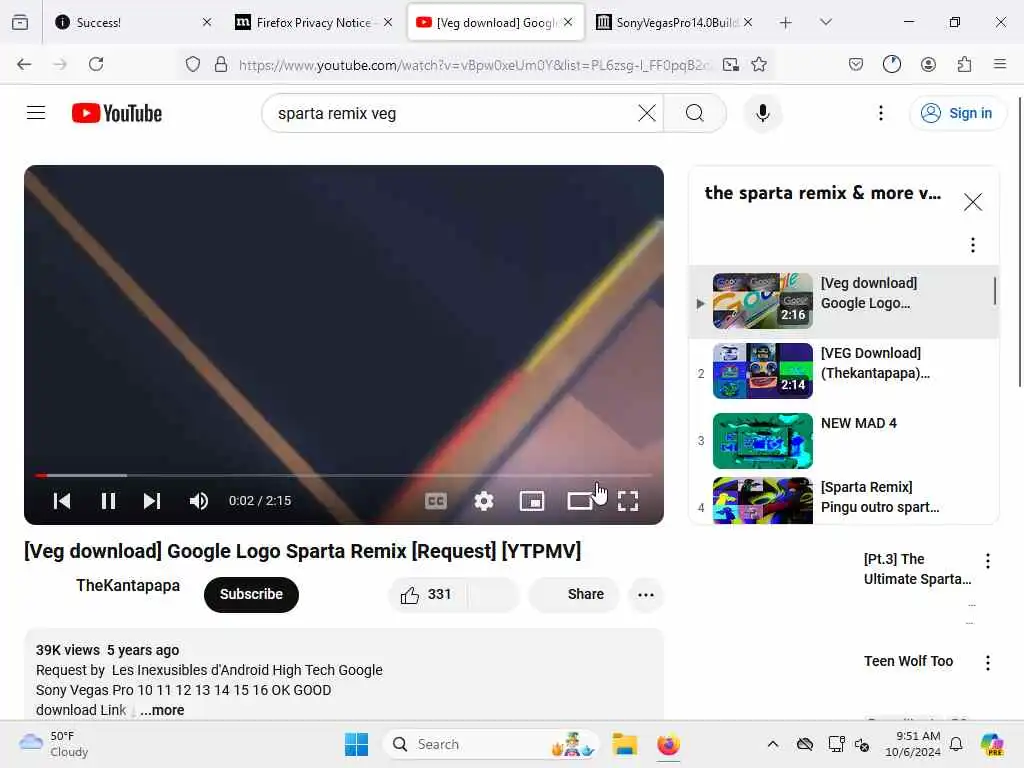Image resolution: width=1024 pixels, height=768 pixels.
Task: Open notifications bell in taskbar
Action: (x=956, y=744)
